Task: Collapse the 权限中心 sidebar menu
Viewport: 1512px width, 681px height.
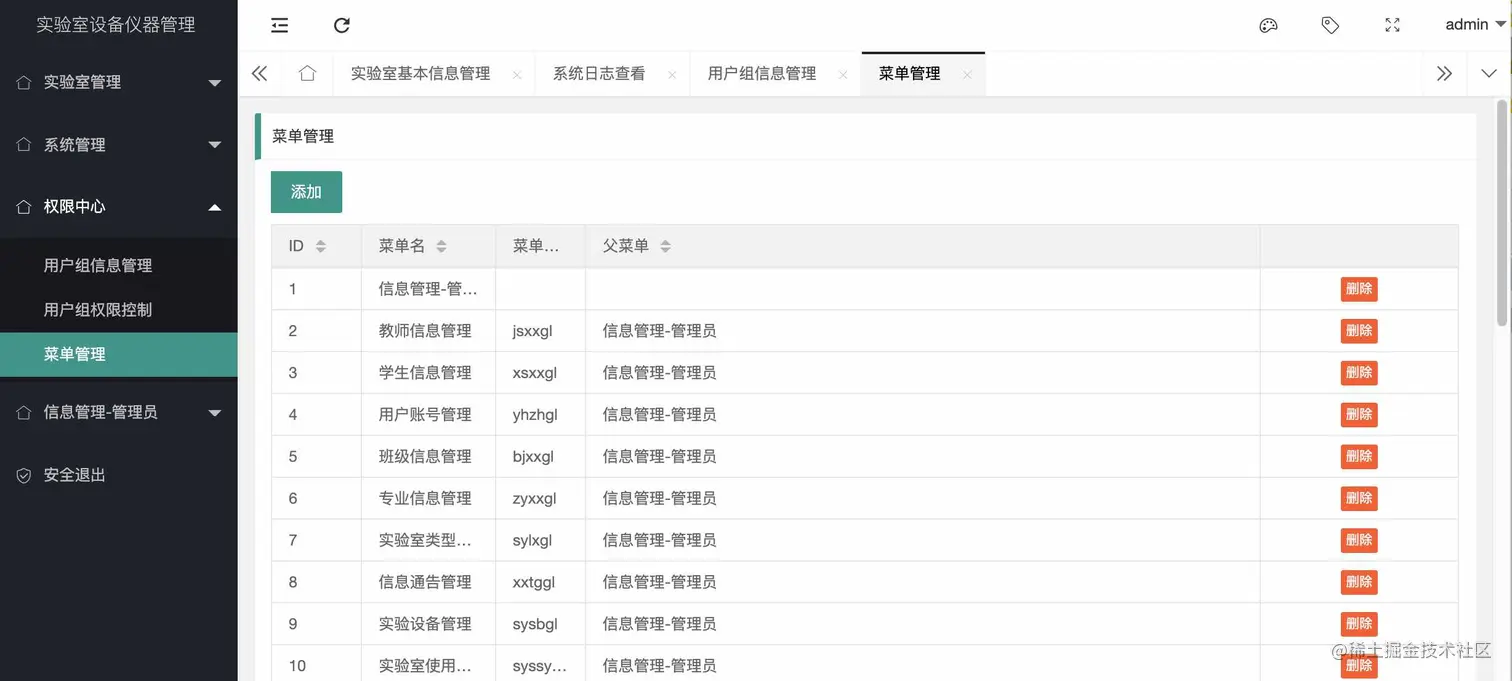Action: click(x=119, y=206)
